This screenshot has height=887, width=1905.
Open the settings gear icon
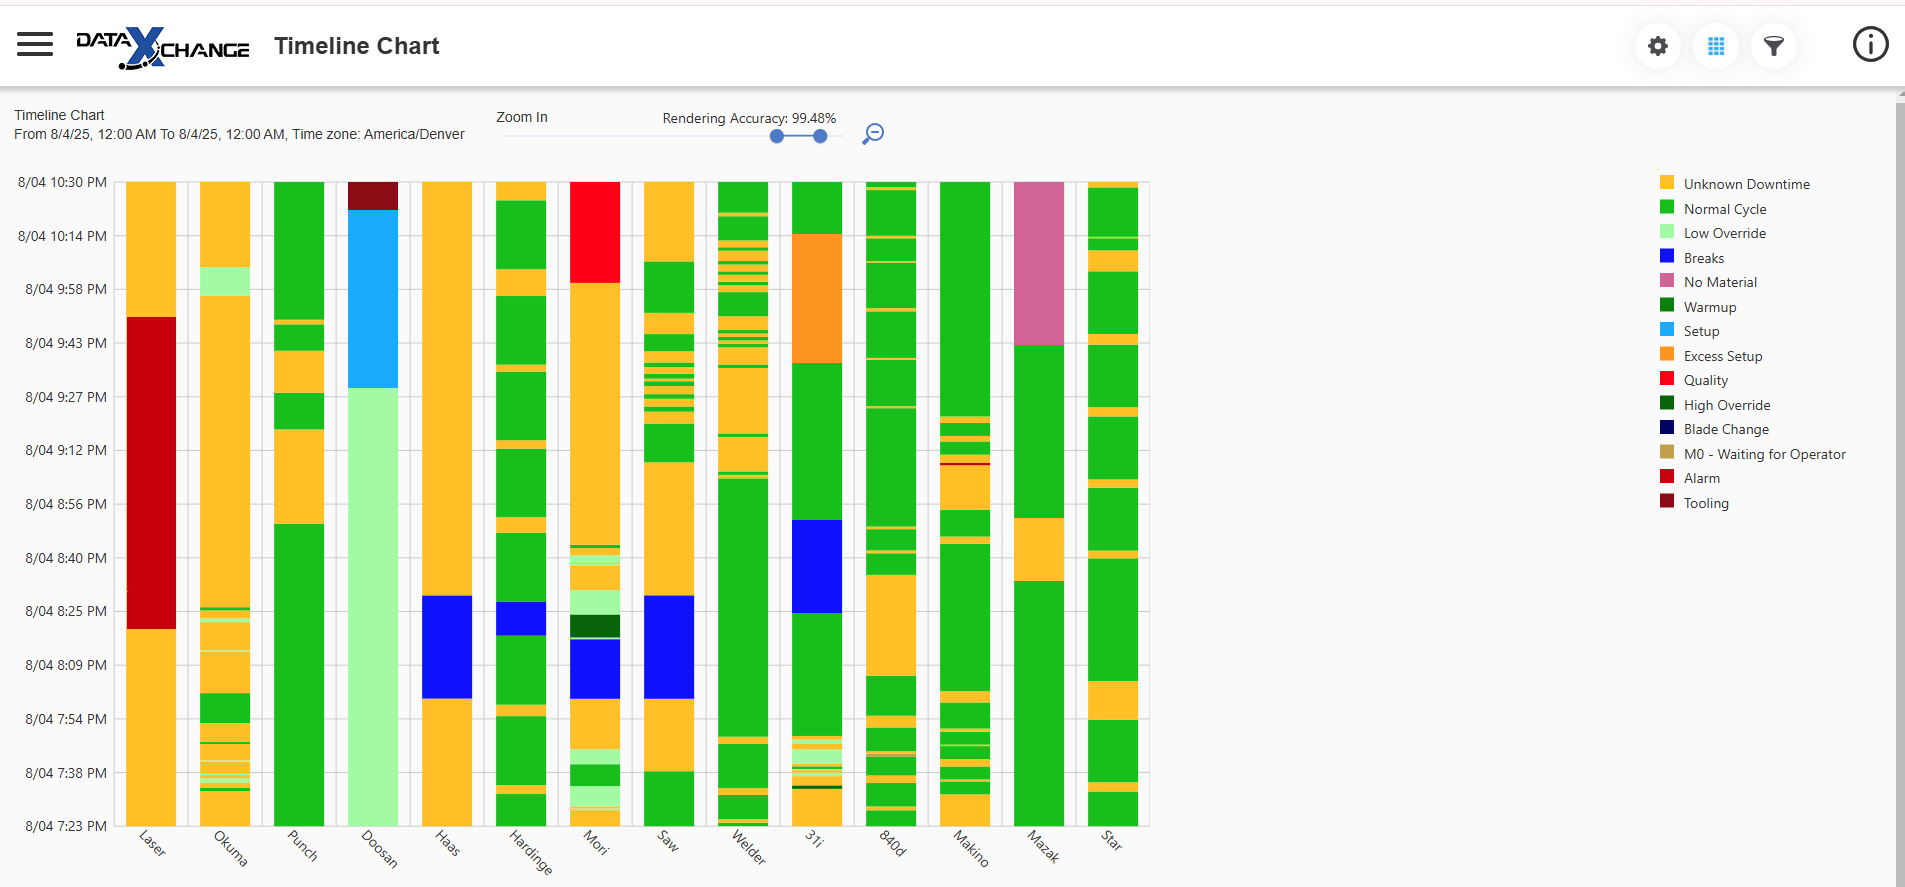click(x=1657, y=46)
